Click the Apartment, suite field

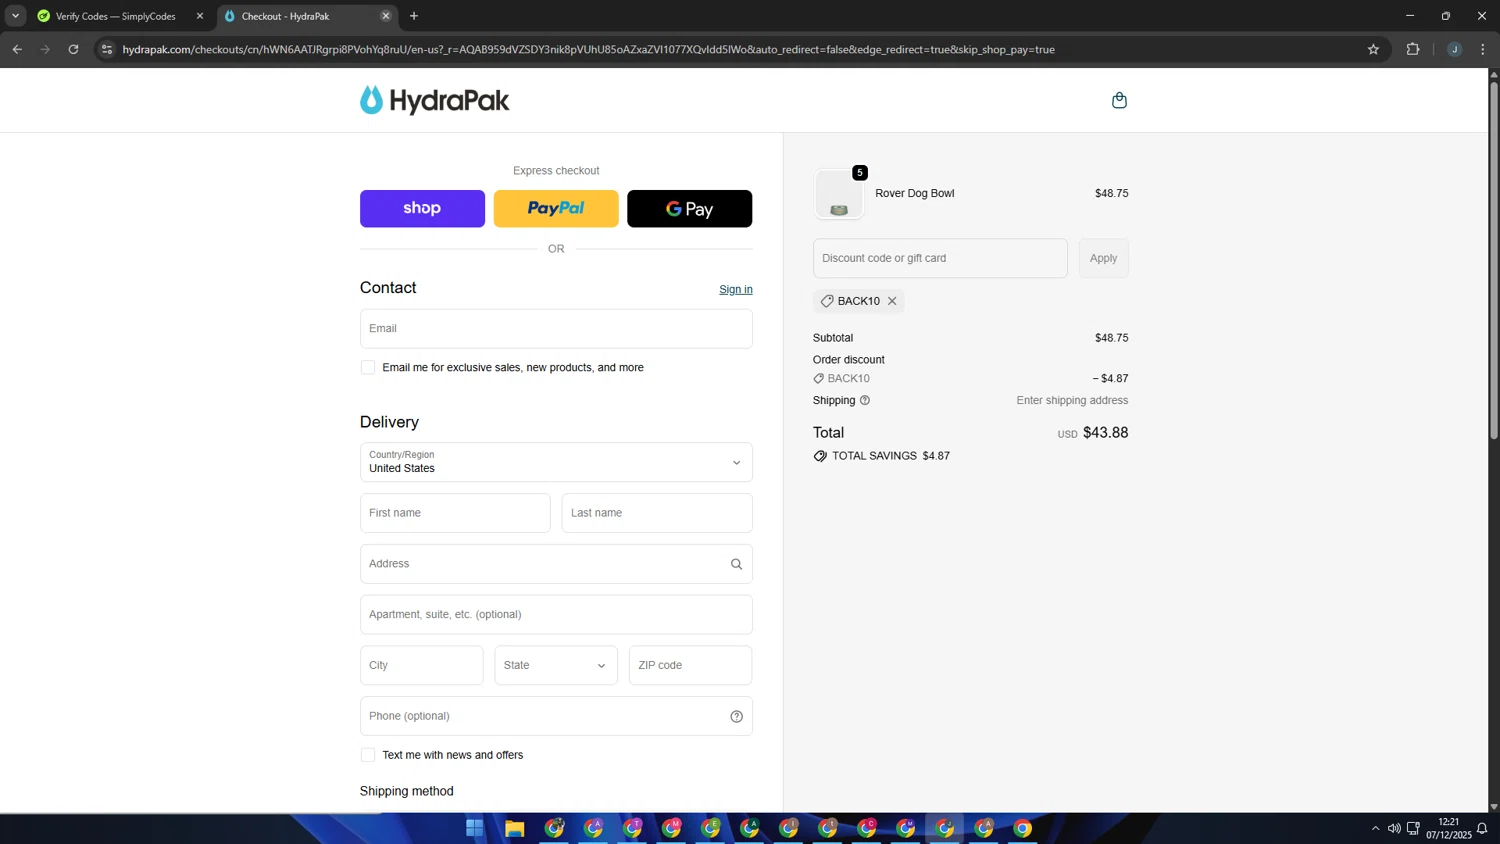(x=556, y=614)
